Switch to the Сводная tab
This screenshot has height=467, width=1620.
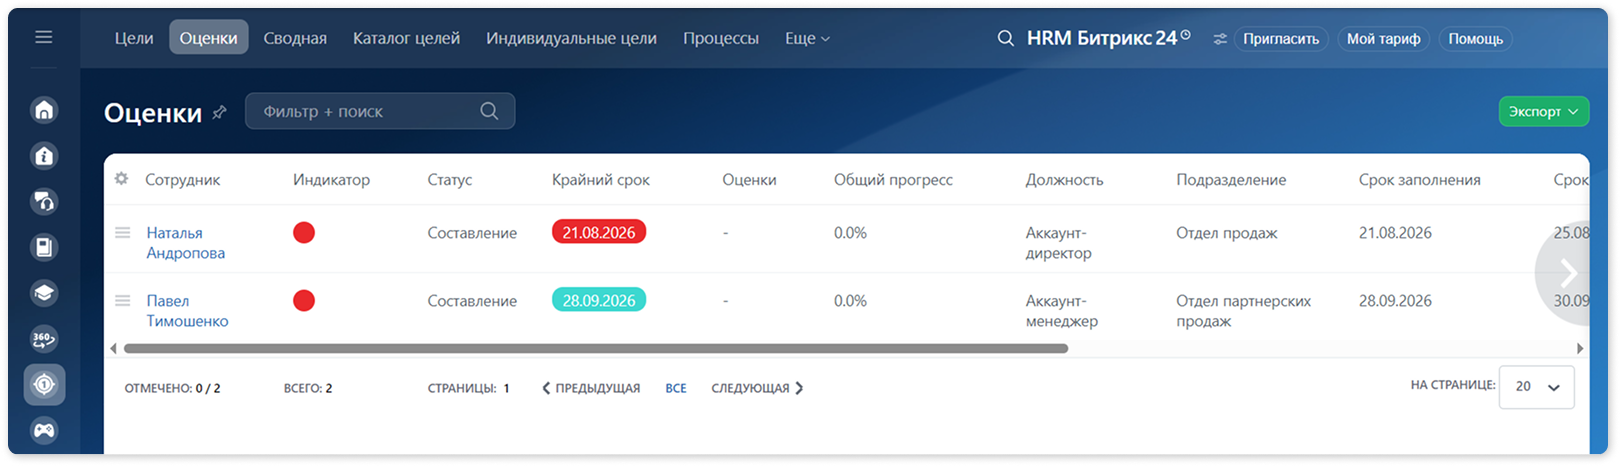point(295,38)
